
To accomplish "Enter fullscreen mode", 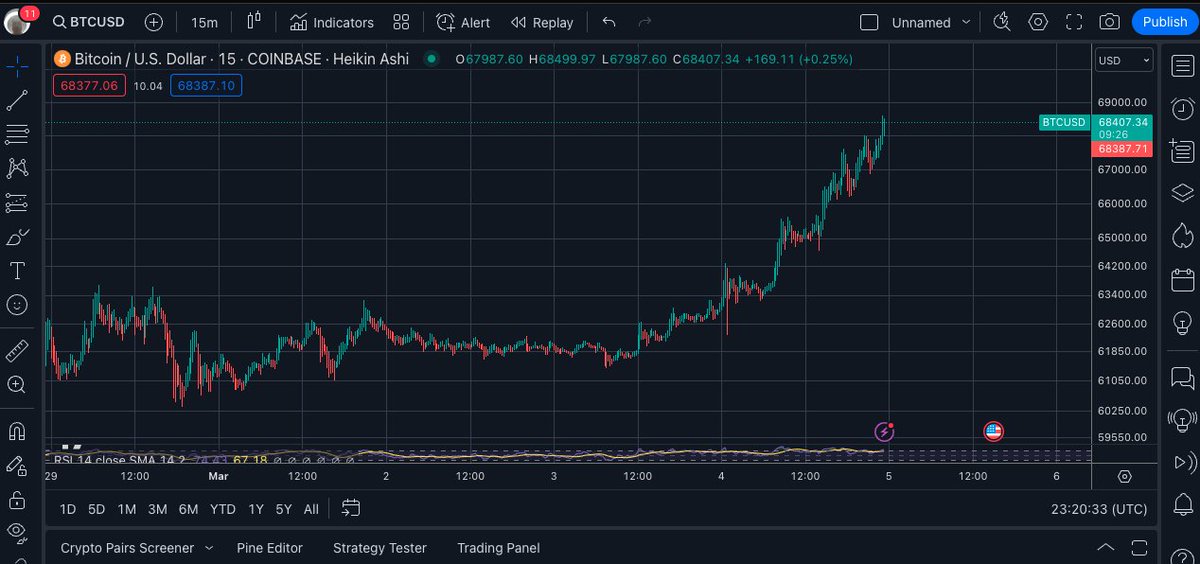I will click(x=1073, y=22).
